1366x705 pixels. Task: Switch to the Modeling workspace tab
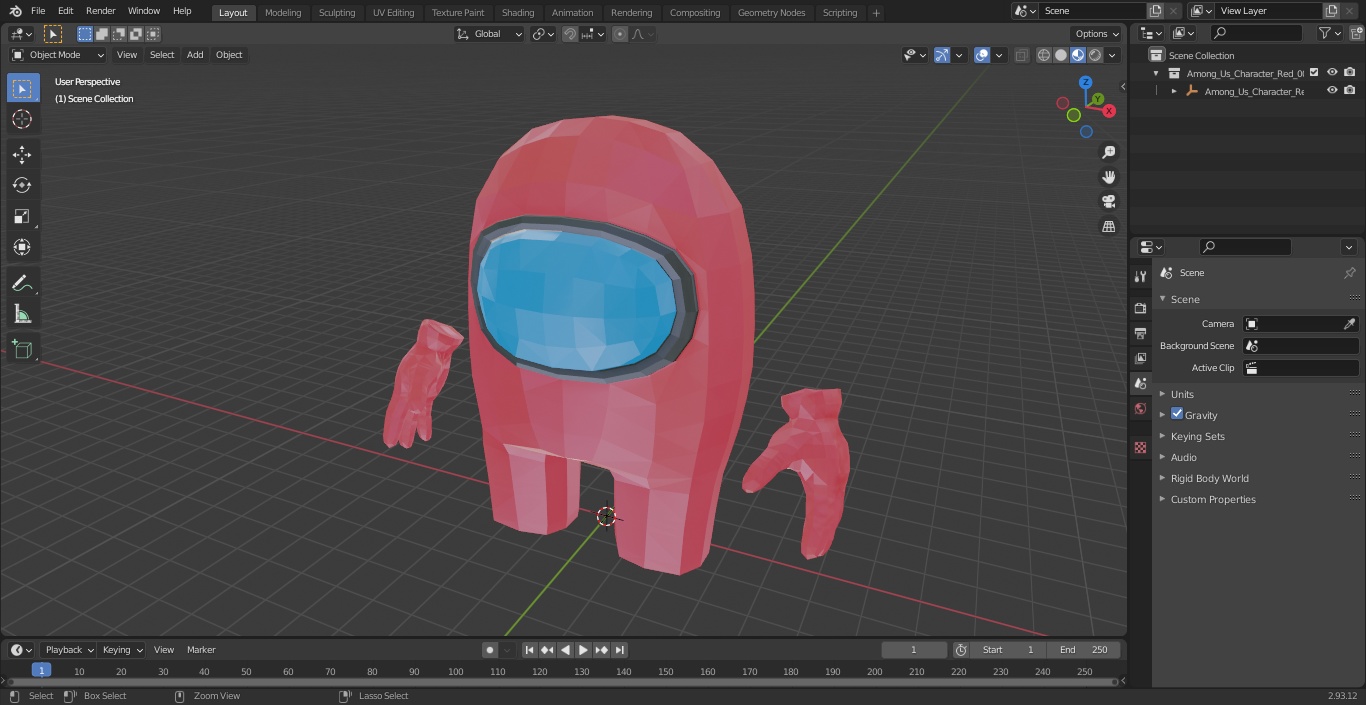coord(283,12)
